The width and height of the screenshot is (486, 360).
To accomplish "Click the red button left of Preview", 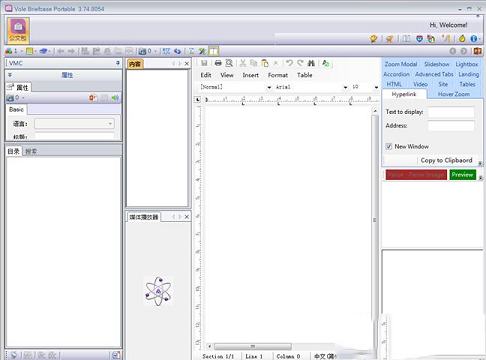I will (x=416, y=175).
